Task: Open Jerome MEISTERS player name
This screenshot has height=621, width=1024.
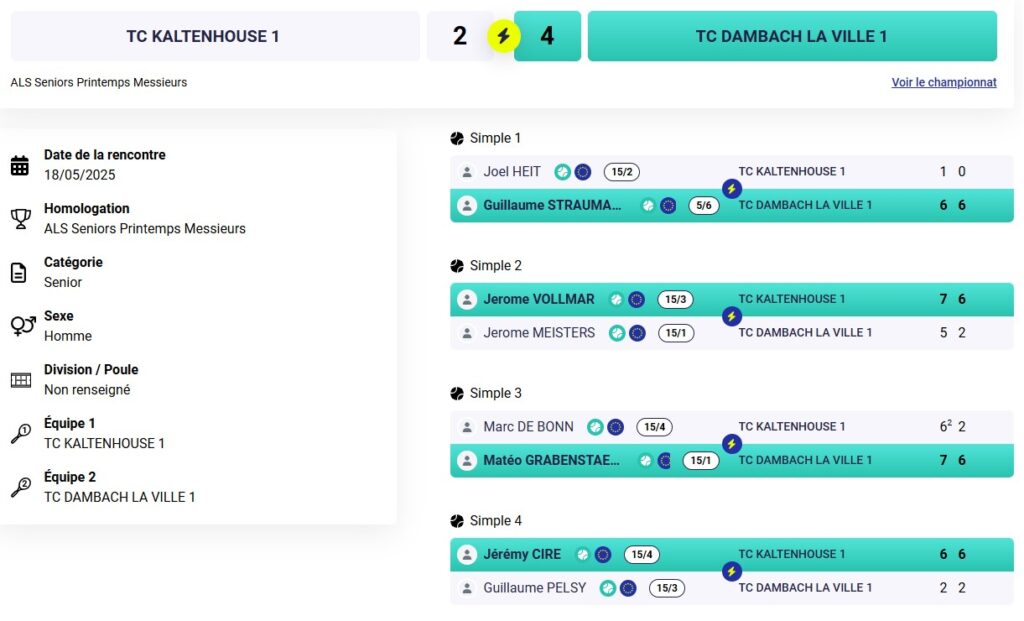Action: (x=539, y=333)
